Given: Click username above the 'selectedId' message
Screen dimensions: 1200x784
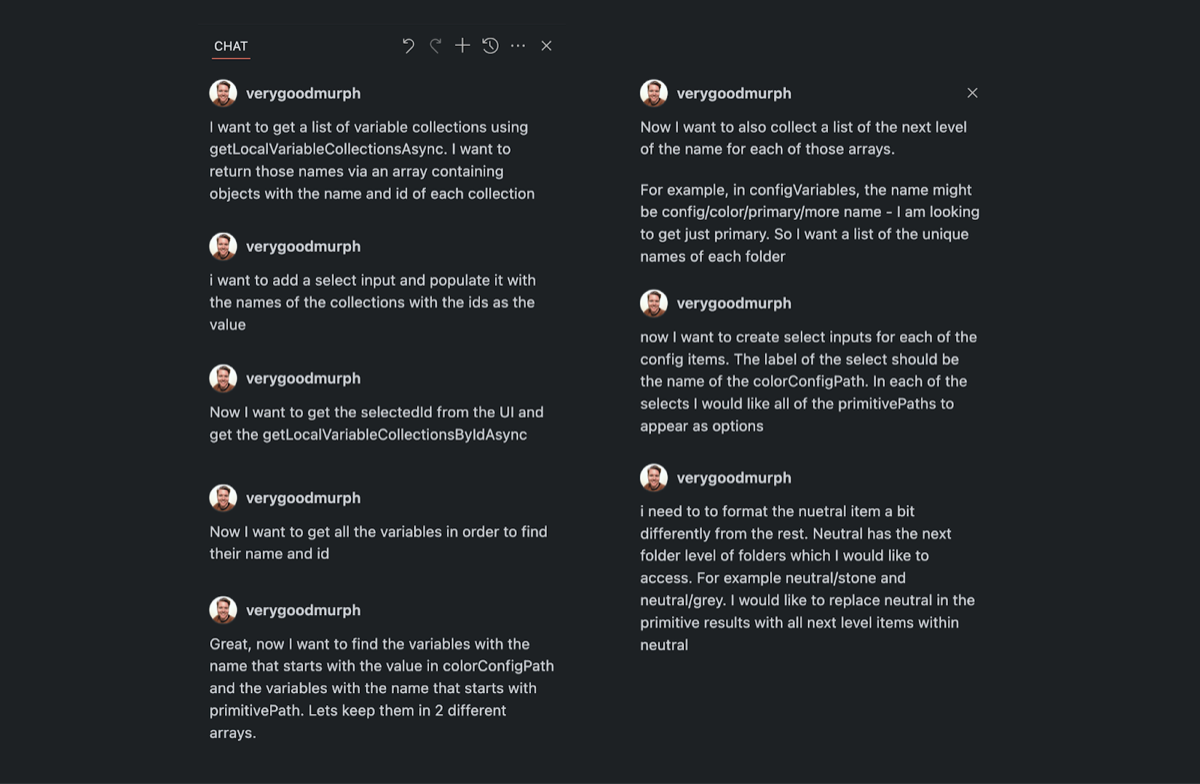Looking at the screenshot, I should [303, 378].
